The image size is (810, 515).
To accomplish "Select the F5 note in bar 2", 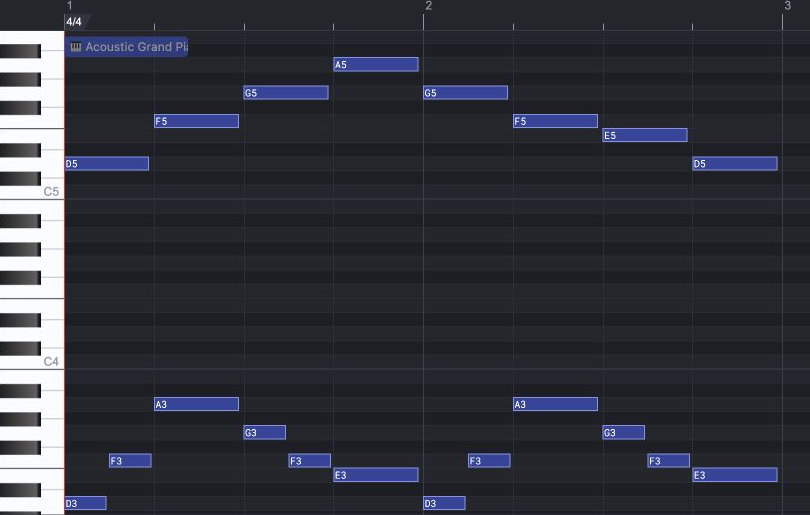I will (x=555, y=121).
